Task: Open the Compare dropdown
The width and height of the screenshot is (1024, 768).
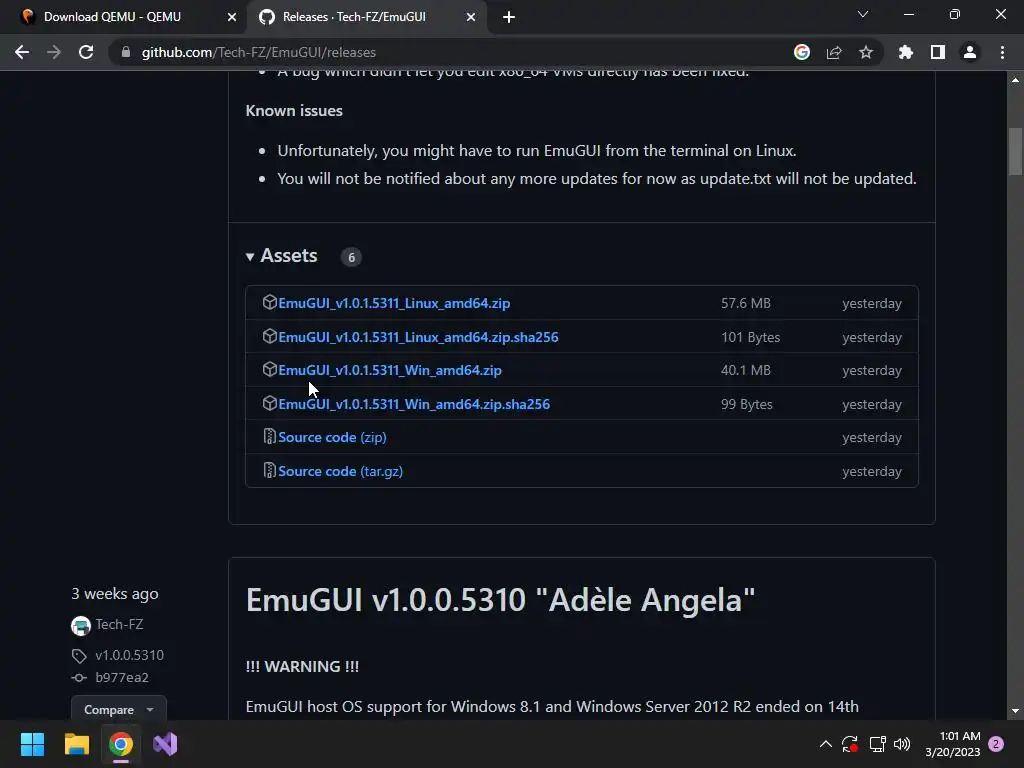Action: pyautogui.click(x=118, y=709)
